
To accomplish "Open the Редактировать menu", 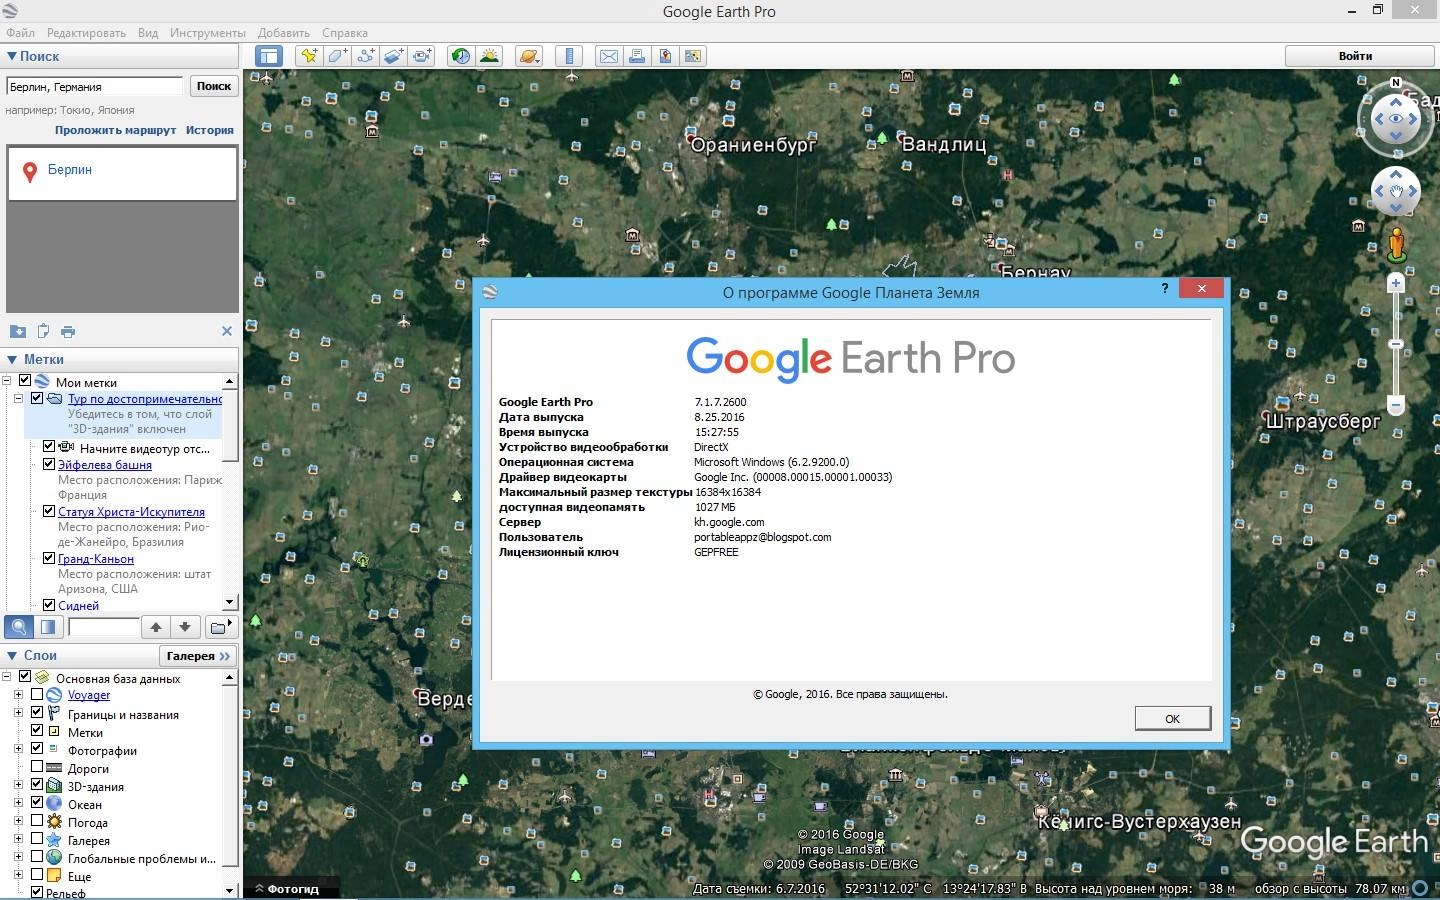I will pyautogui.click(x=86, y=33).
